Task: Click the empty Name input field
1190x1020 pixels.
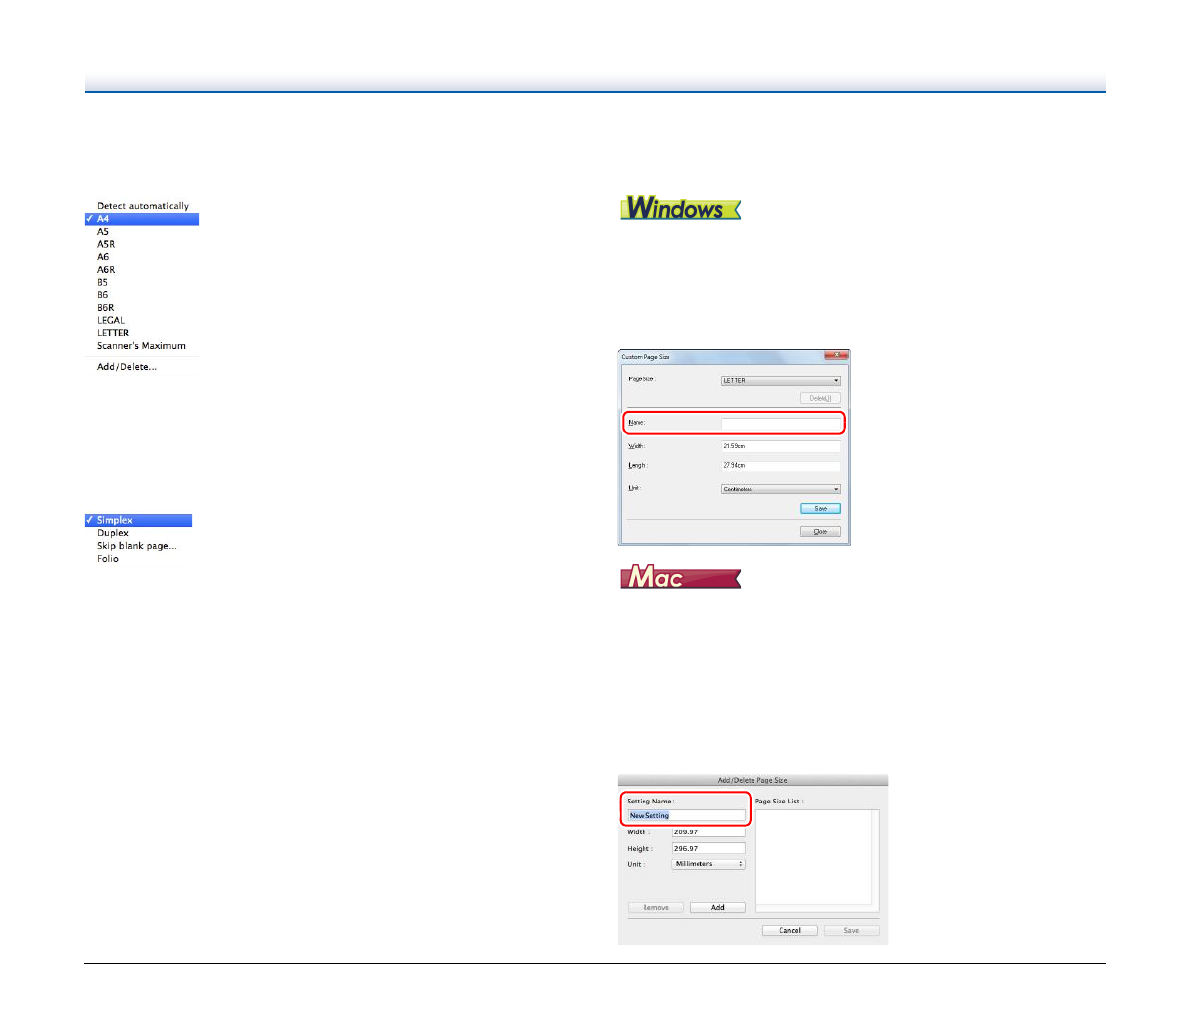Action: pyautogui.click(x=780, y=423)
